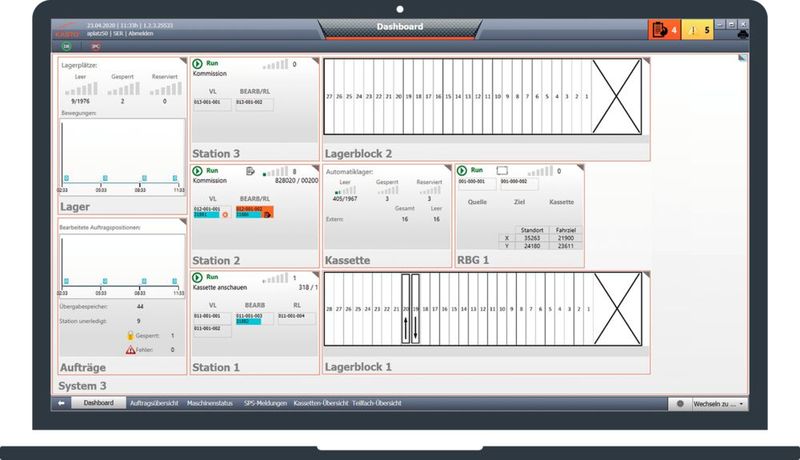Click the 11:33 marker on the Bewegungen chart
The width and height of the screenshot is (800, 460).
click(x=175, y=178)
